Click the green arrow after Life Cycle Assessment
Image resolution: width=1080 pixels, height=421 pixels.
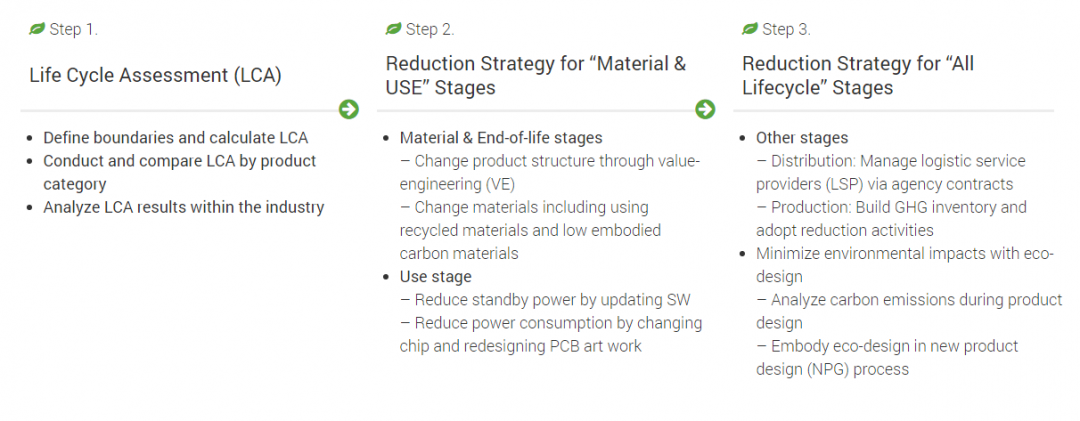point(349,109)
